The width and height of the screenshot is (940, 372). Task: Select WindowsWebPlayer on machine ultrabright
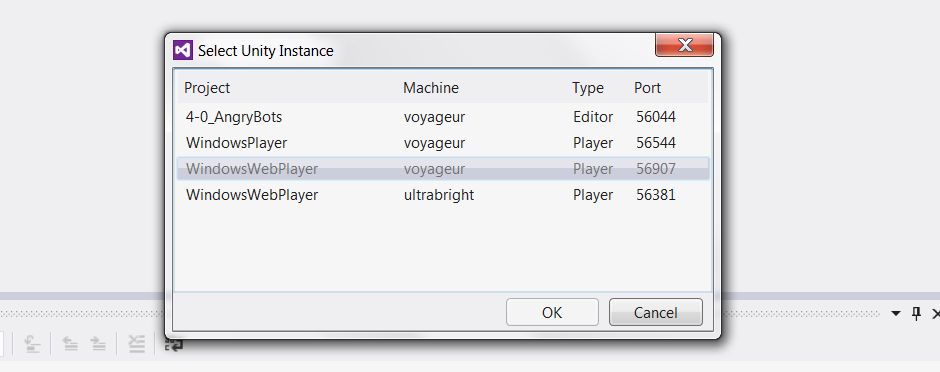coord(252,195)
